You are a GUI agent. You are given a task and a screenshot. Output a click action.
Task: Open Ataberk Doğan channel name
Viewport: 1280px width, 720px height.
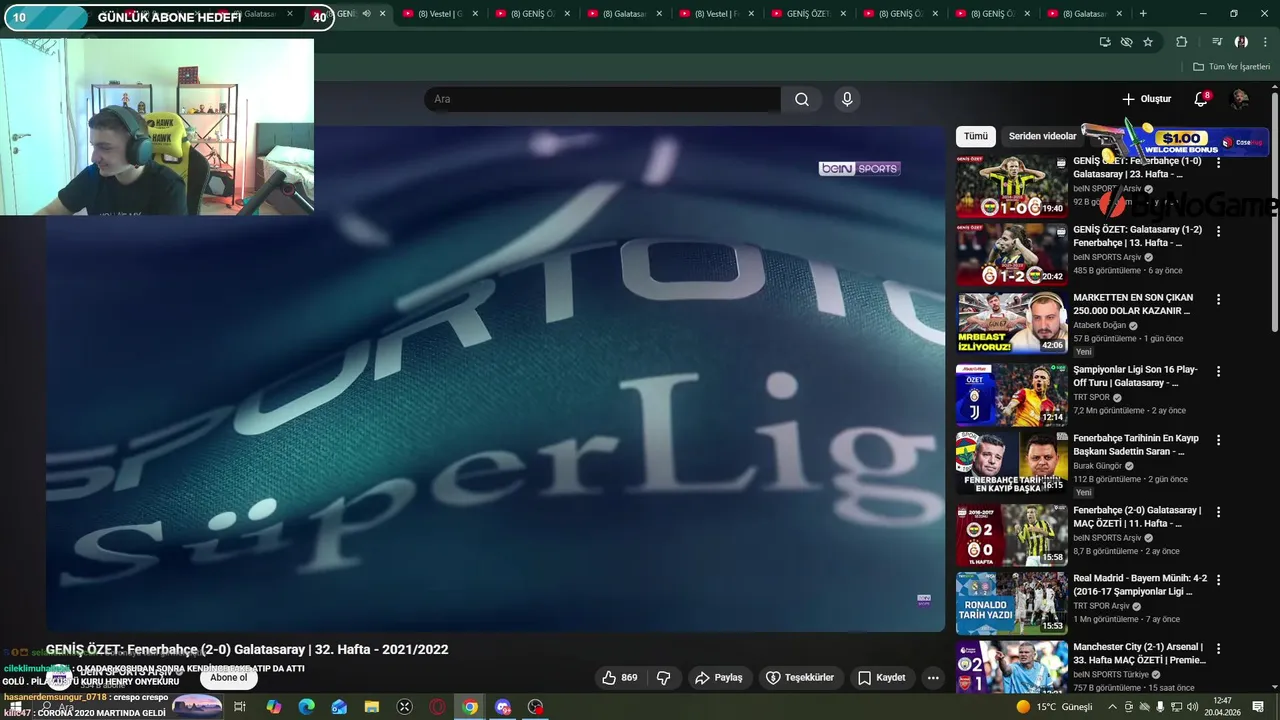(x=1099, y=325)
